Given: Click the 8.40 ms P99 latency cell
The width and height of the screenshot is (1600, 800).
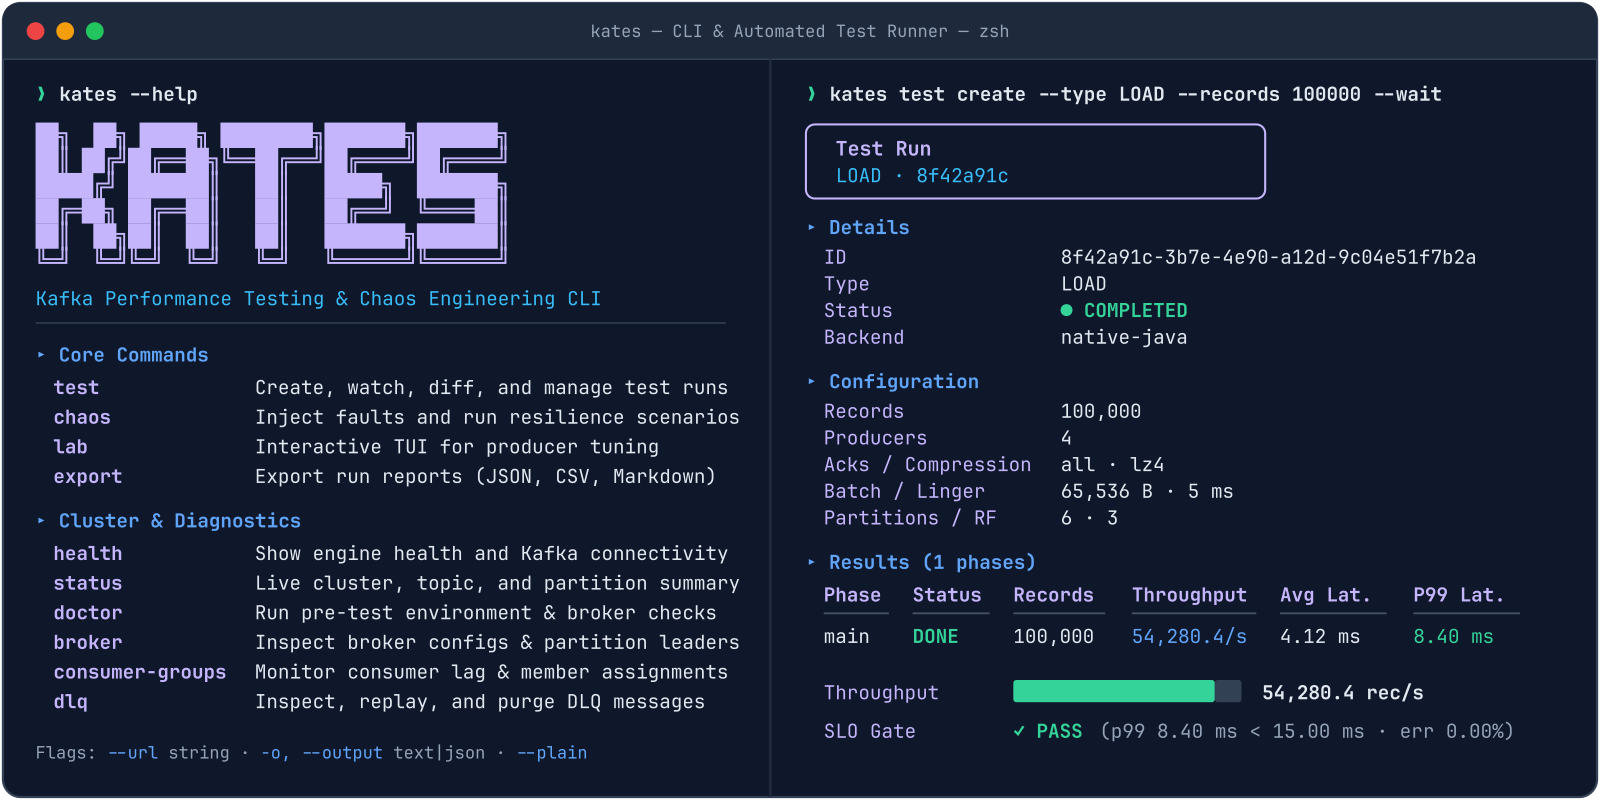Looking at the screenshot, I should (x=1453, y=636).
